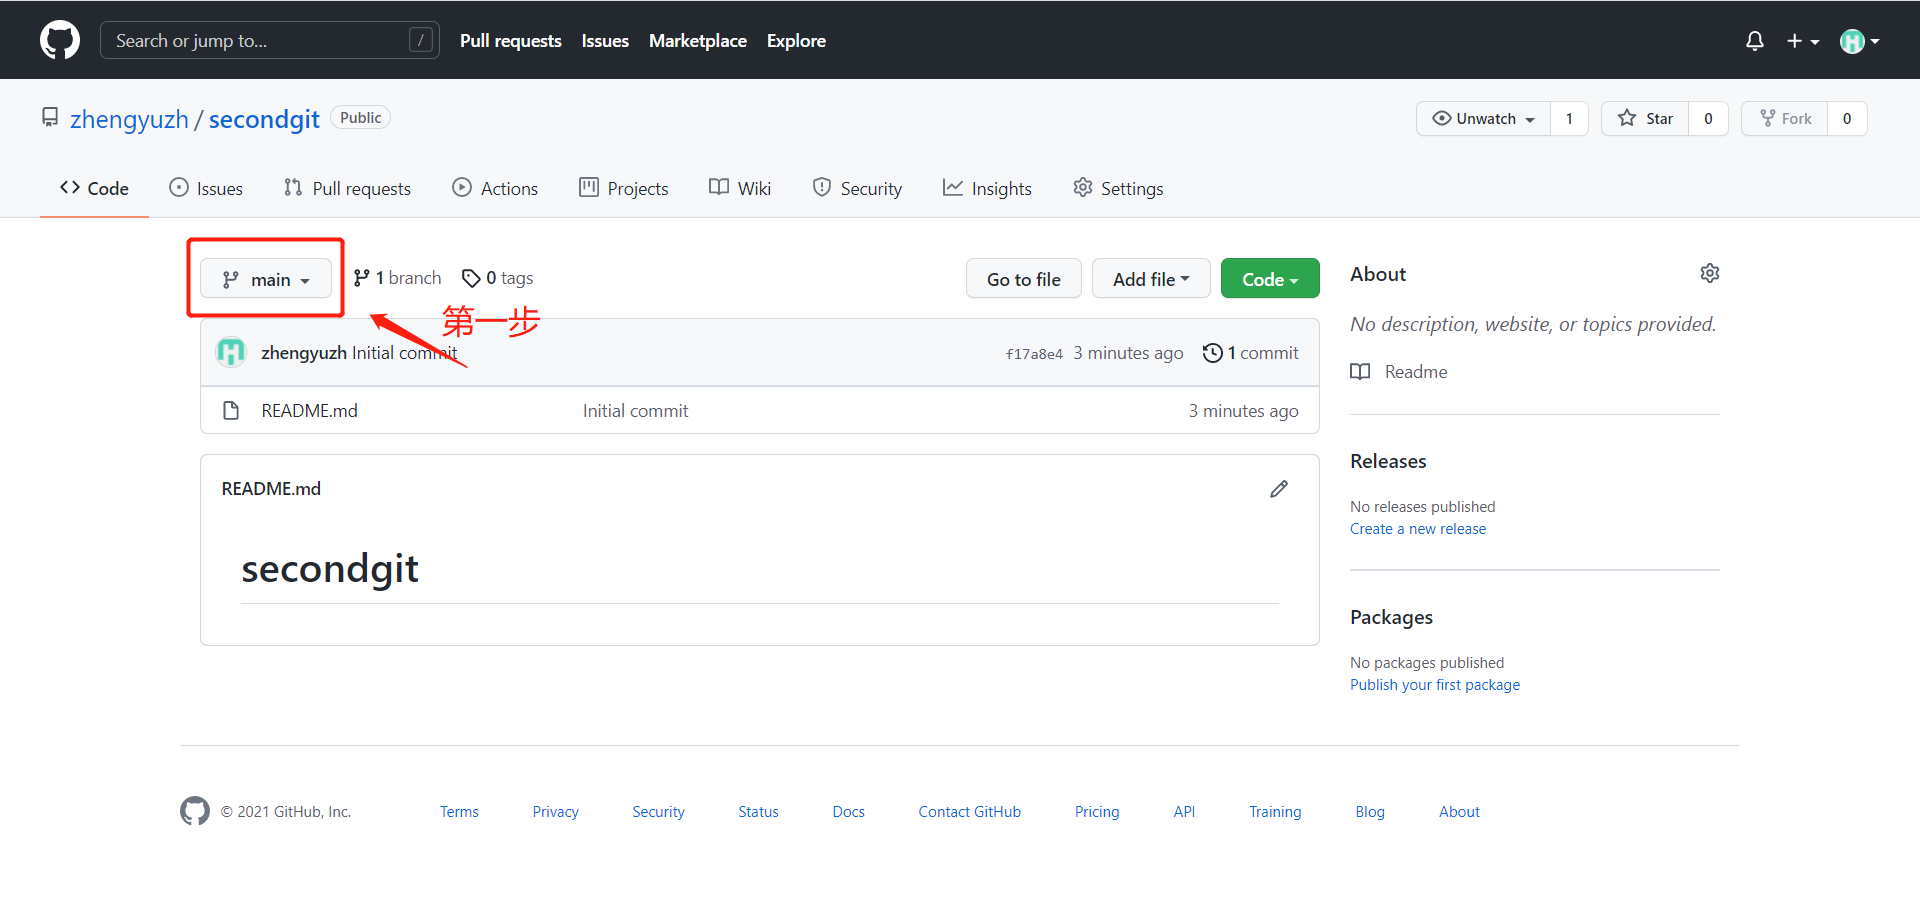
Task: Click Create a new release
Action: [1418, 529]
